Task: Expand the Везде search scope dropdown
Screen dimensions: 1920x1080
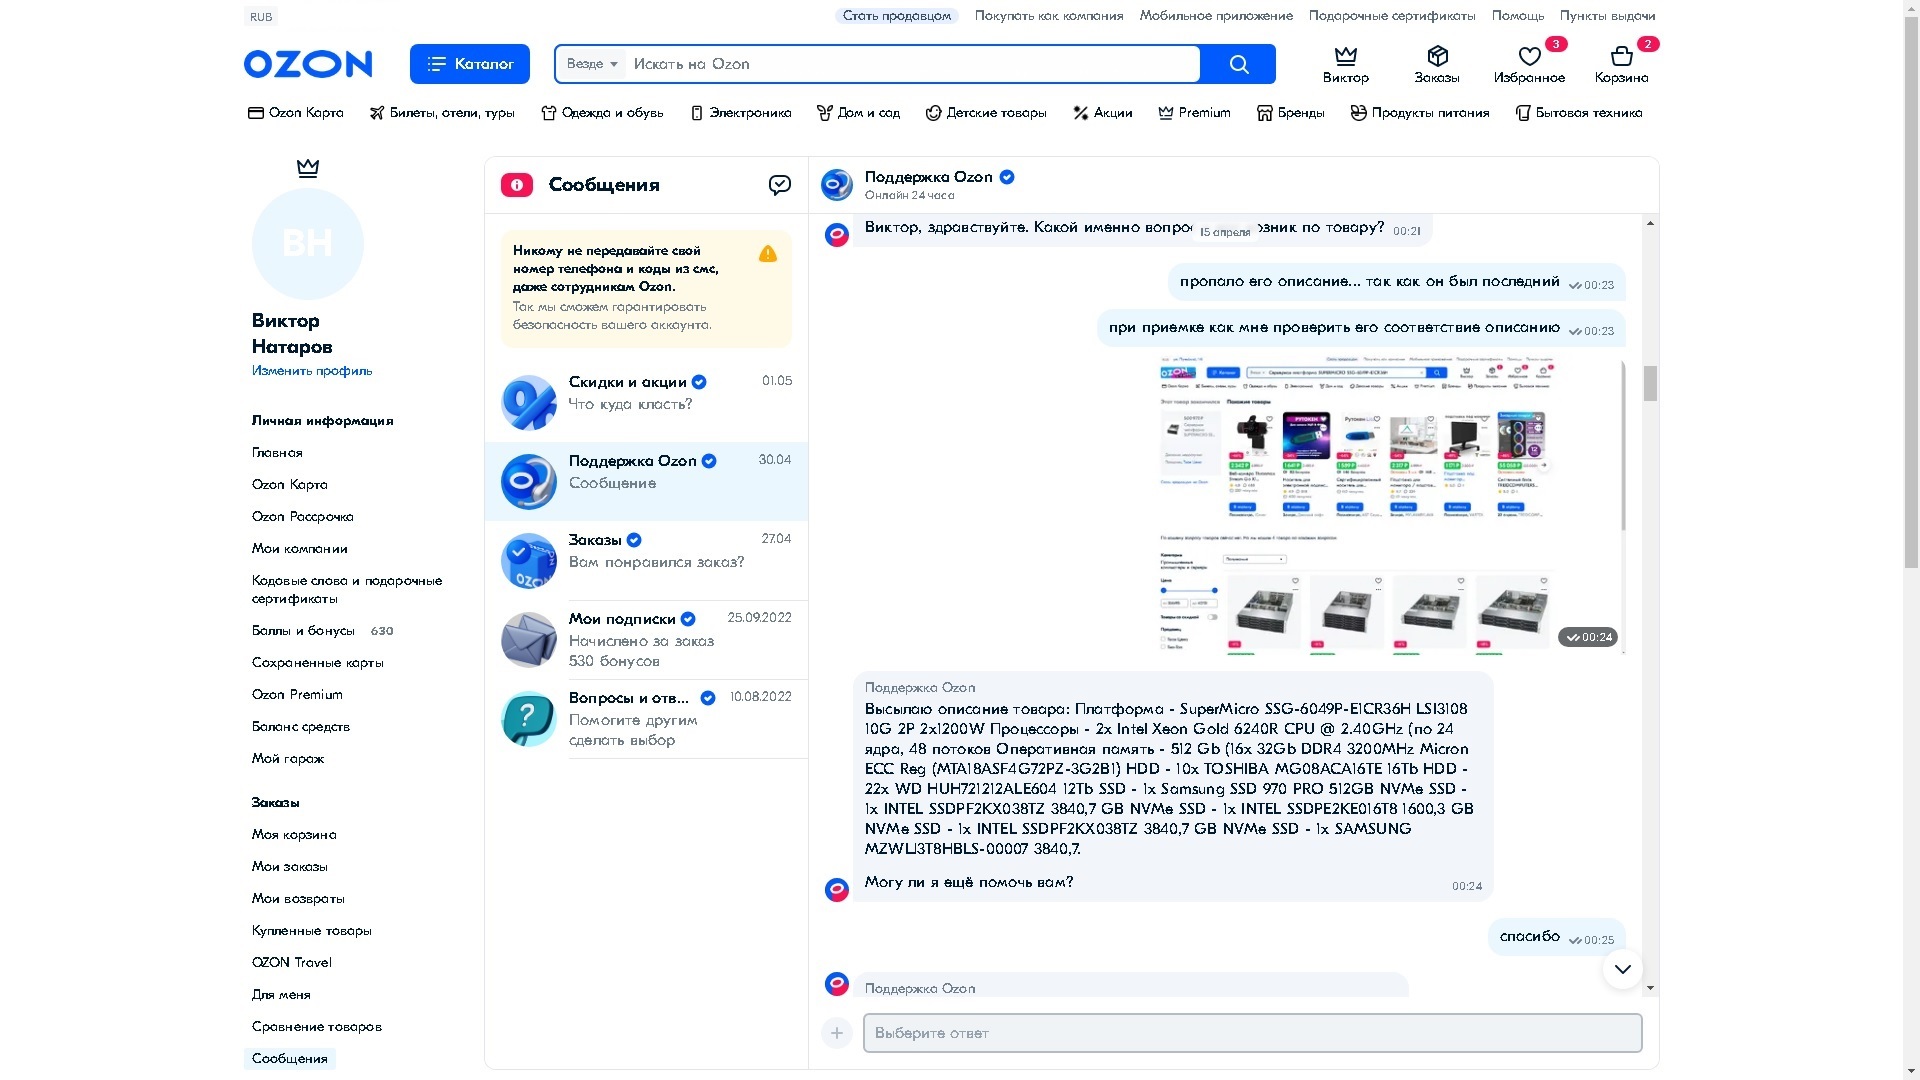Action: pos(592,64)
